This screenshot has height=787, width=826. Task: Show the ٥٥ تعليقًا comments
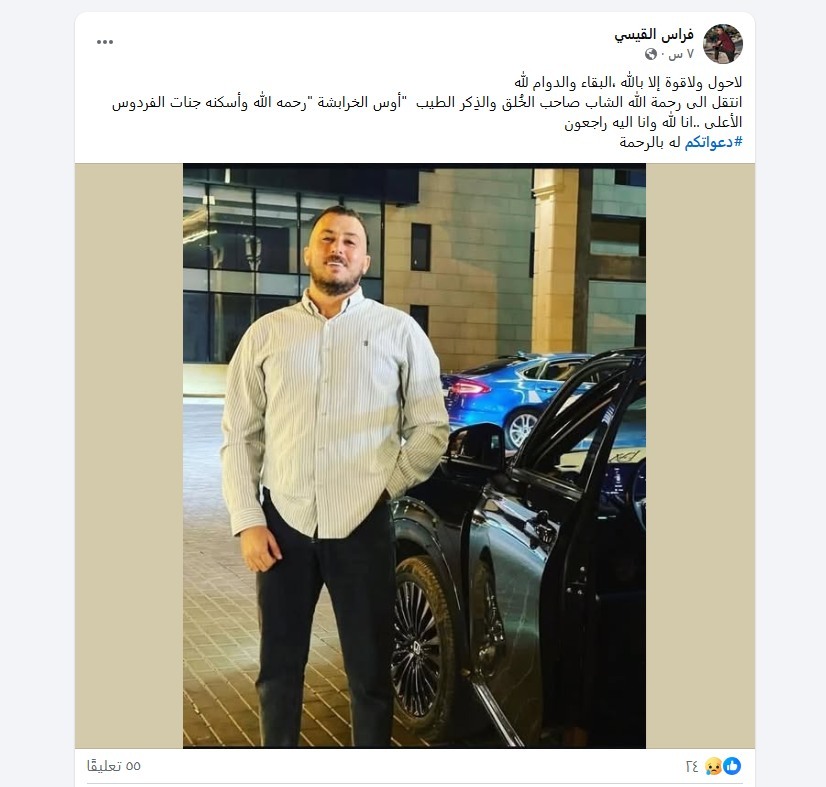click(114, 766)
